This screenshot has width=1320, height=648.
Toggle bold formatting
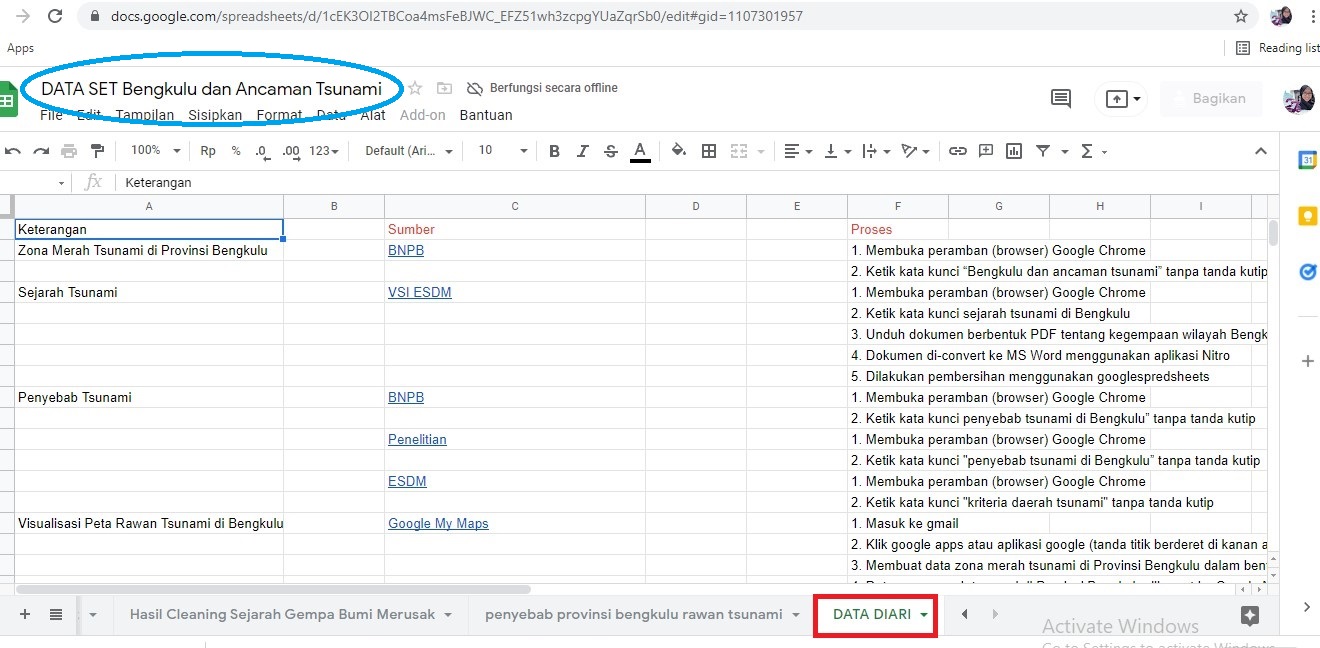[x=555, y=151]
